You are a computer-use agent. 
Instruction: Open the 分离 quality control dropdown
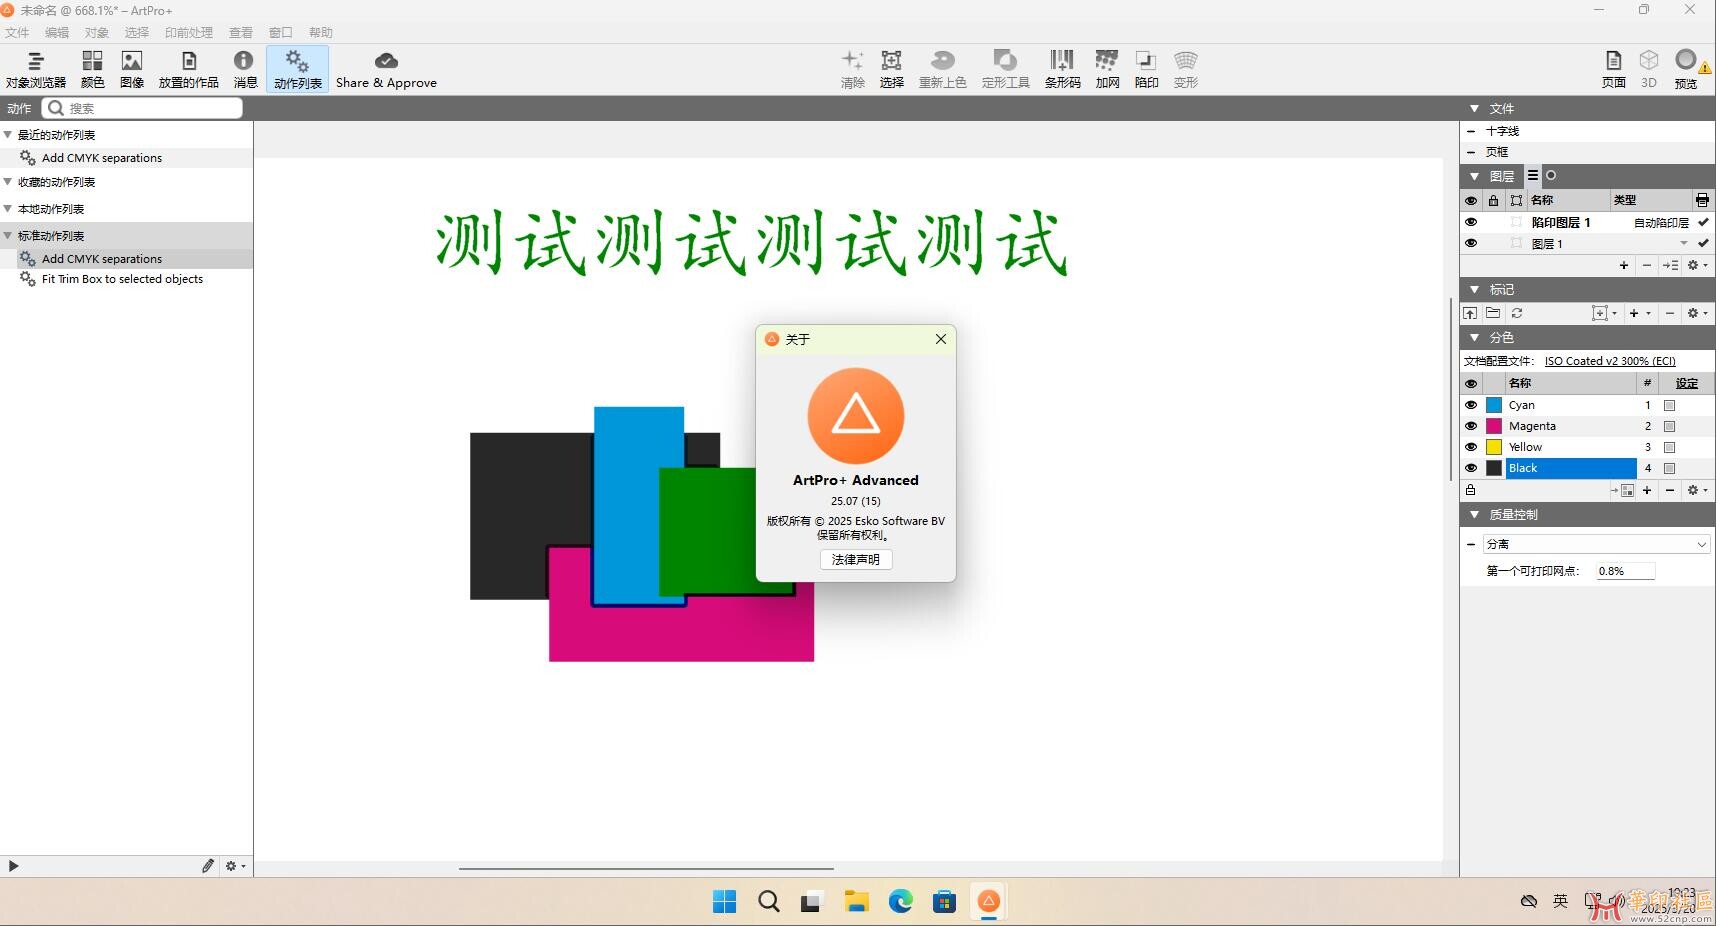[x=1597, y=544]
